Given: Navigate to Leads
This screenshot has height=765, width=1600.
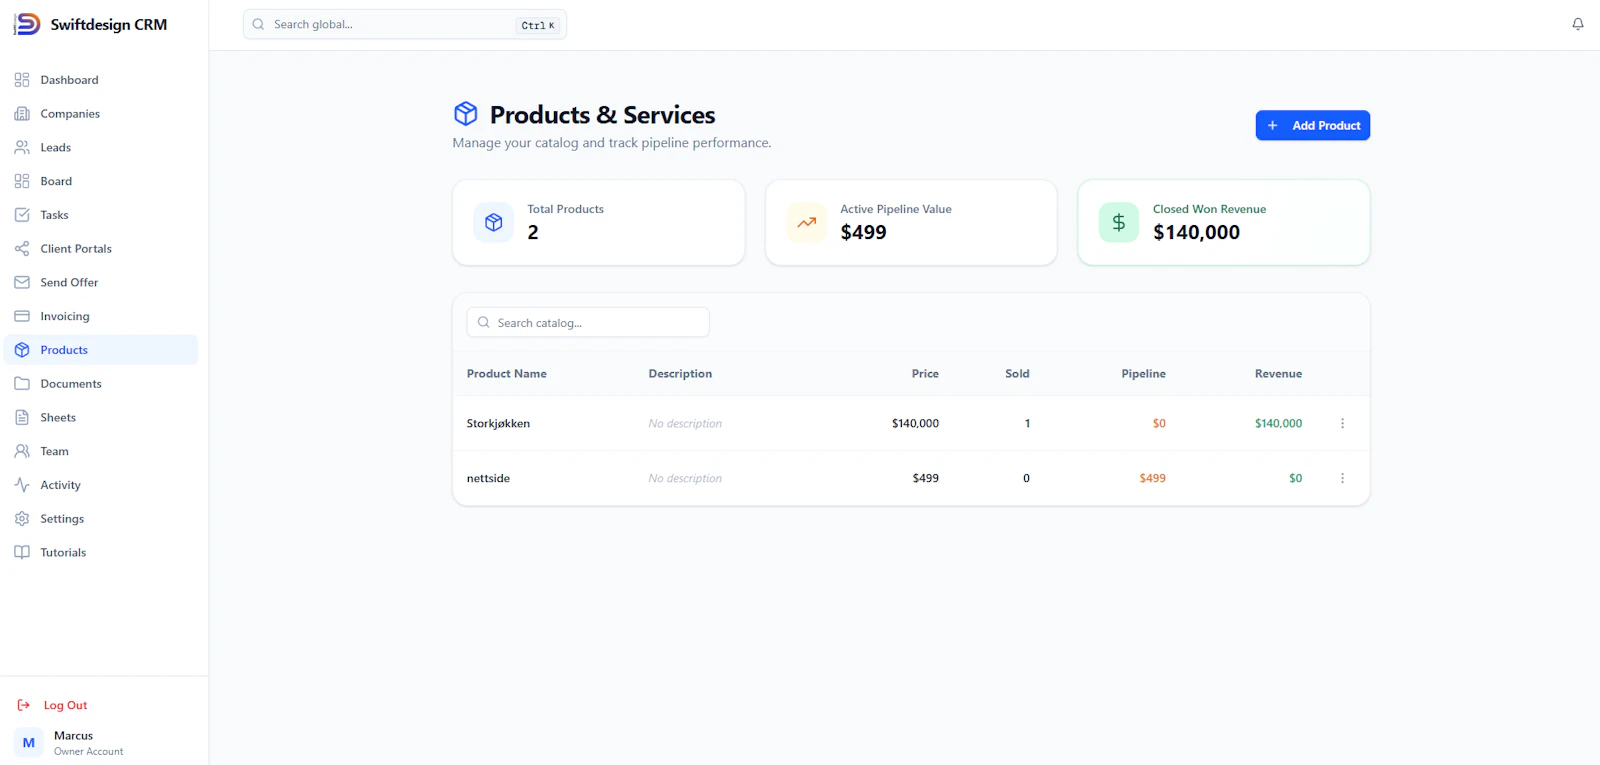Looking at the screenshot, I should 101,147.
